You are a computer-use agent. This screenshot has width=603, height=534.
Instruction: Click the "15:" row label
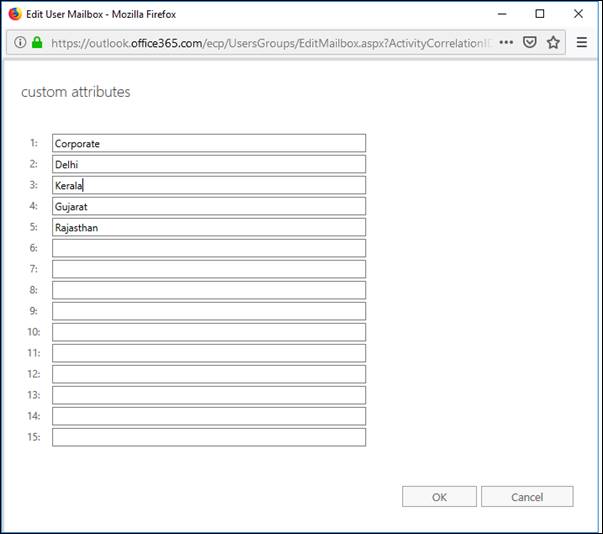click(x=33, y=437)
